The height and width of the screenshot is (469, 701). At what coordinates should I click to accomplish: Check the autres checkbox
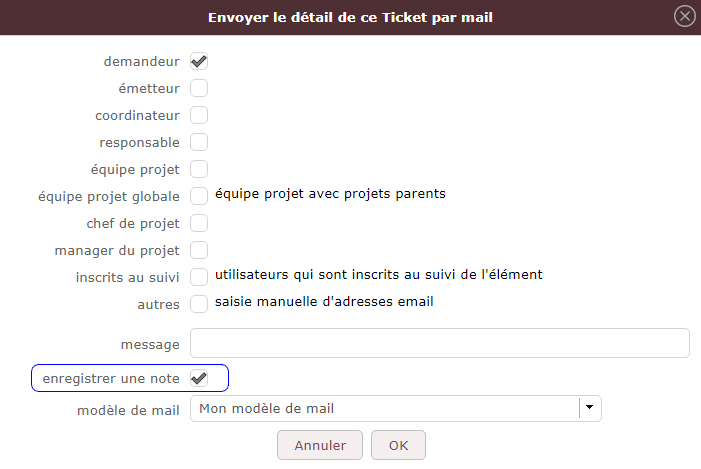point(199,302)
